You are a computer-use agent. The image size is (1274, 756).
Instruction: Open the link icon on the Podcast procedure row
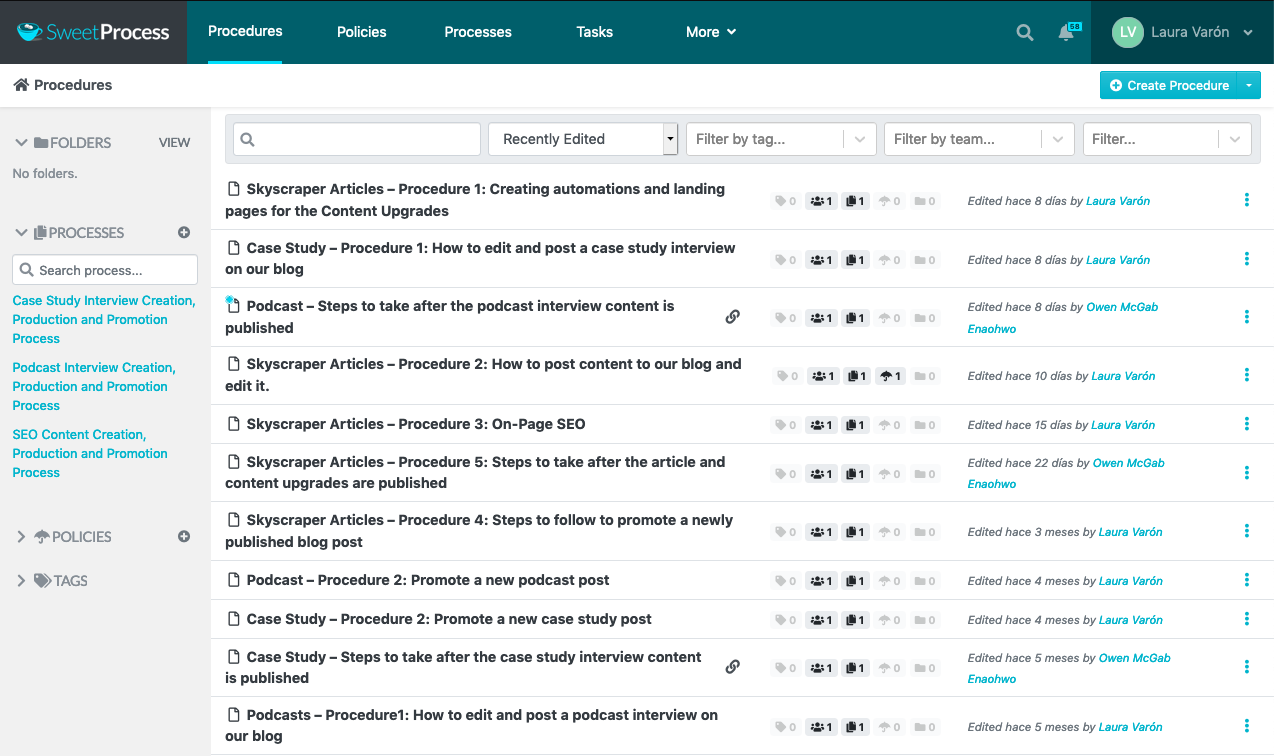coord(733,316)
